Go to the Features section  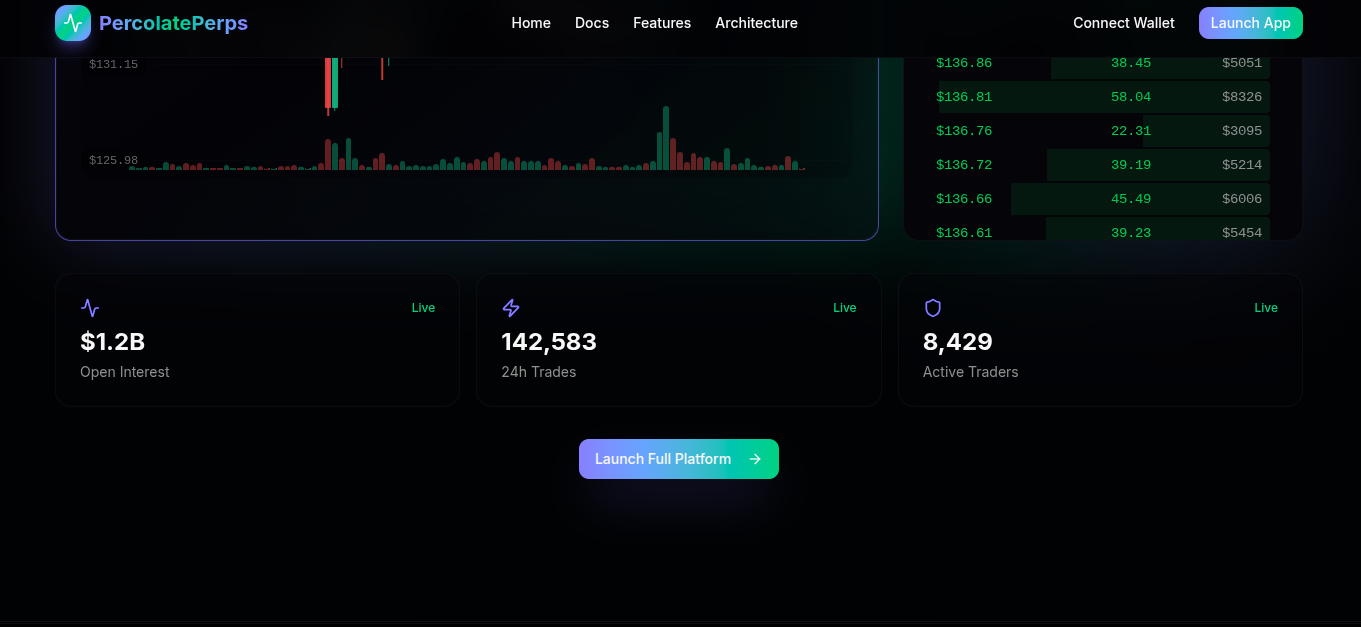tap(662, 23)
